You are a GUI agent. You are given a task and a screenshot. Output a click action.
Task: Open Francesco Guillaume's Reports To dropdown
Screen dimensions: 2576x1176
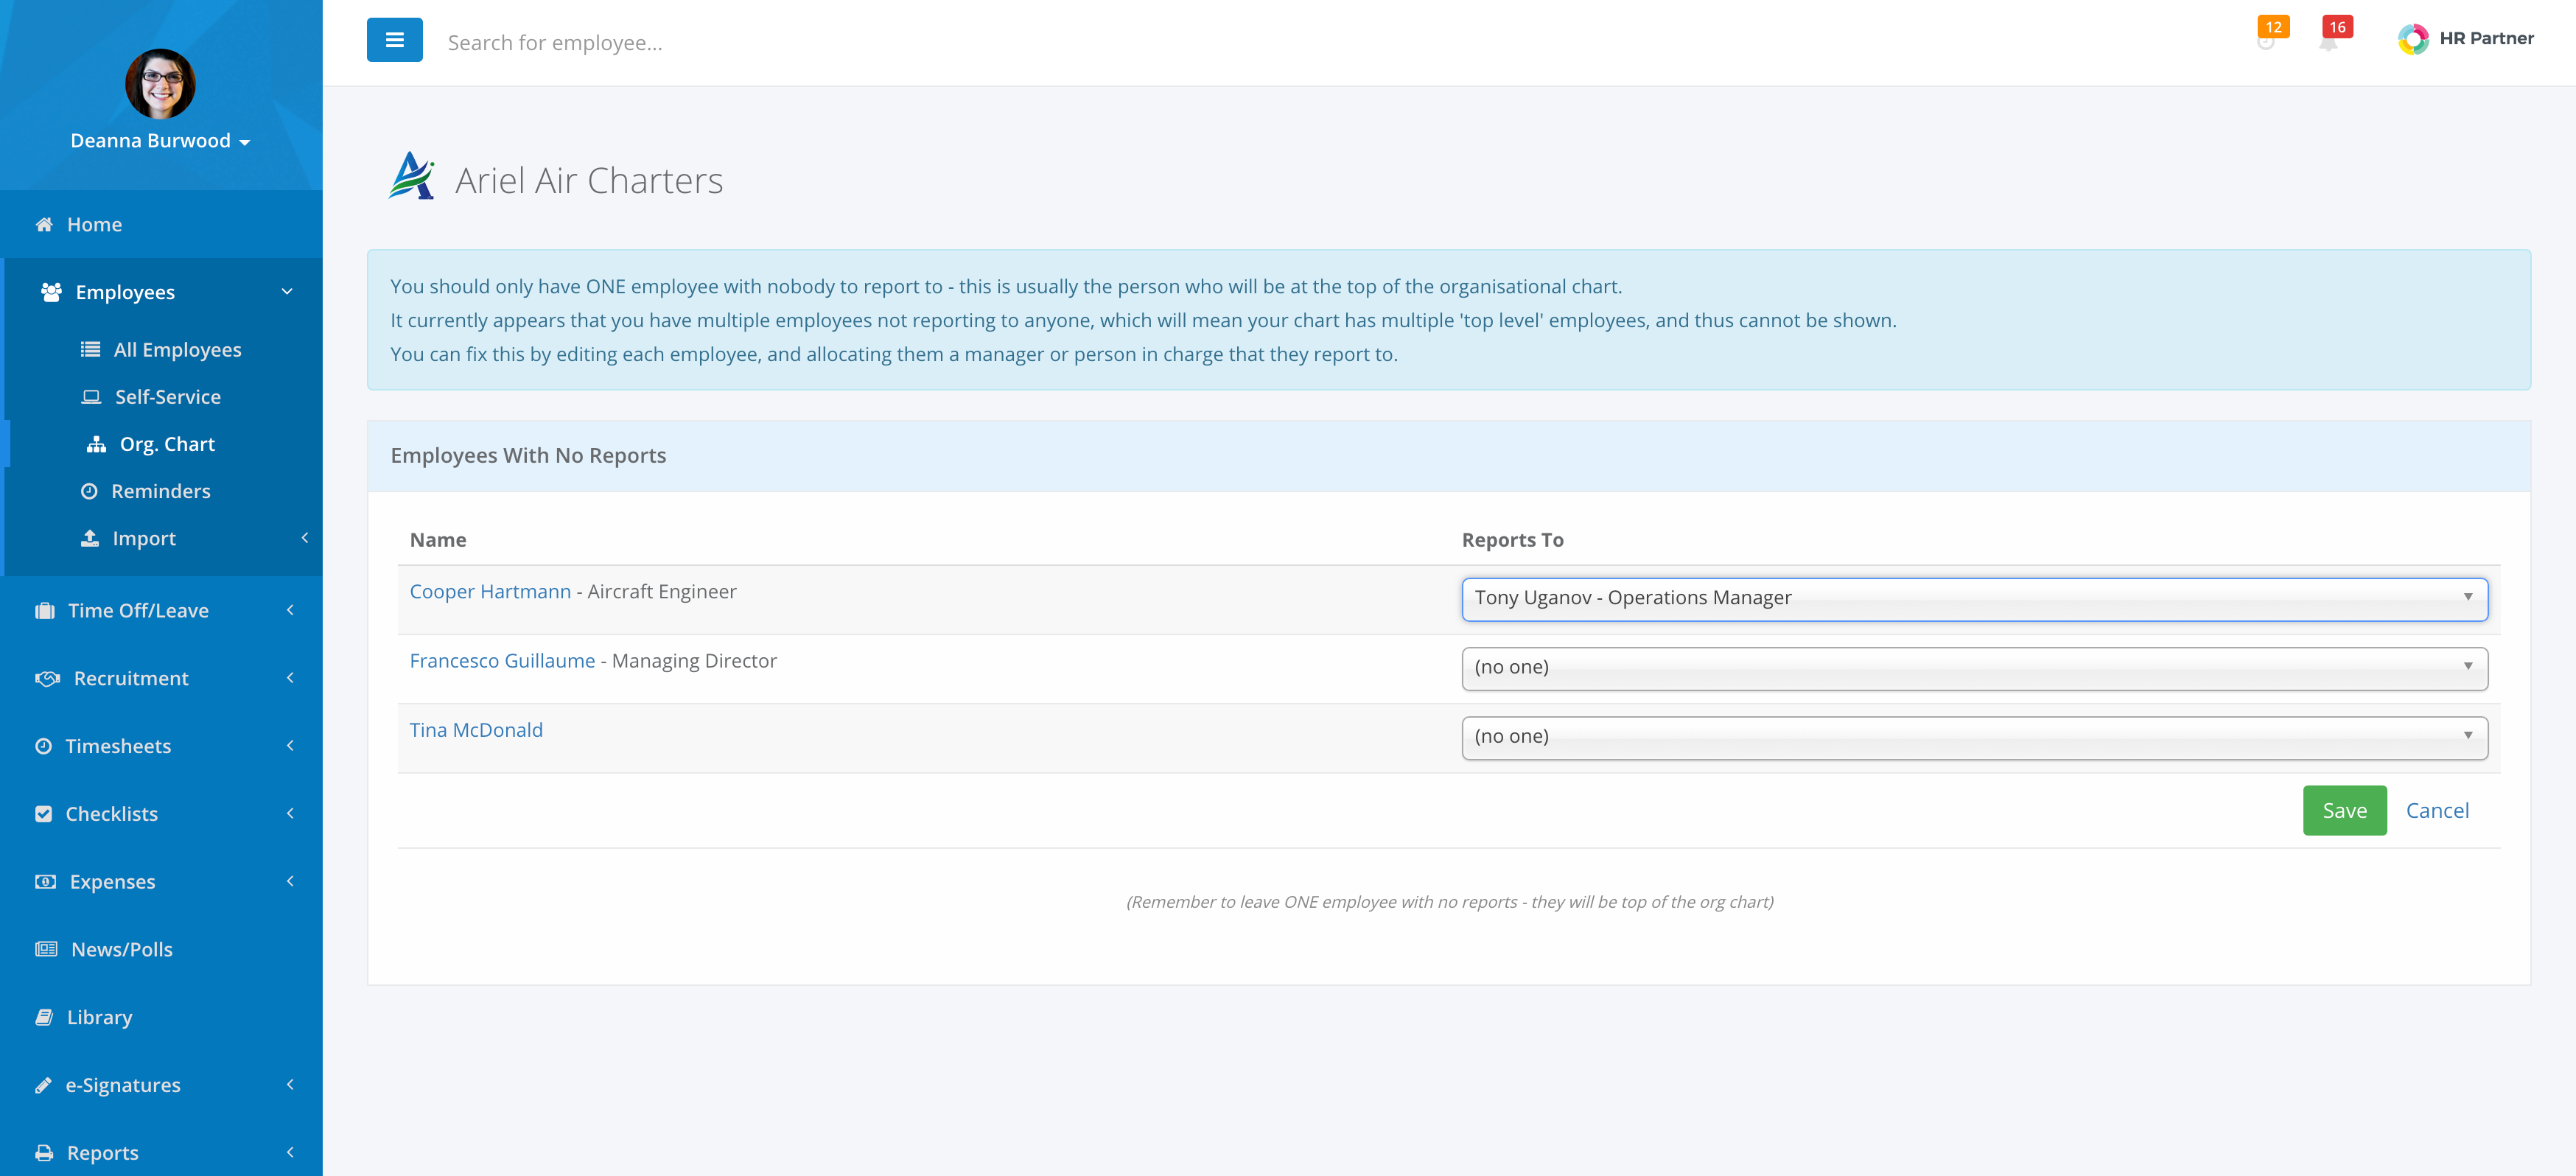pyautogui.click(x=1974, y=668)
